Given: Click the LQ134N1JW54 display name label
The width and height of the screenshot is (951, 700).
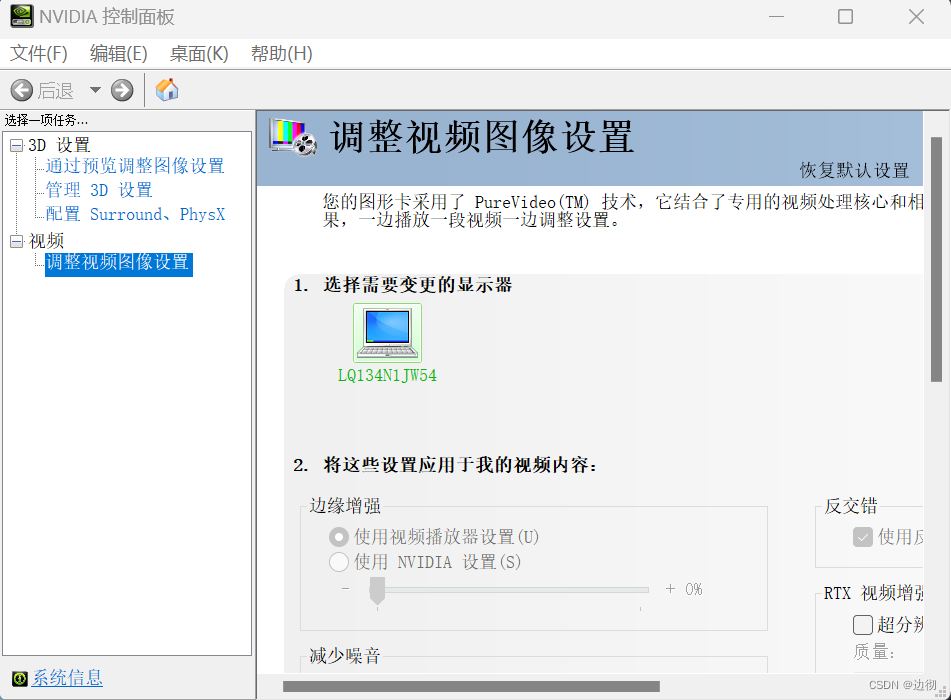Looking at the screenshot, I should coord(387,375).
